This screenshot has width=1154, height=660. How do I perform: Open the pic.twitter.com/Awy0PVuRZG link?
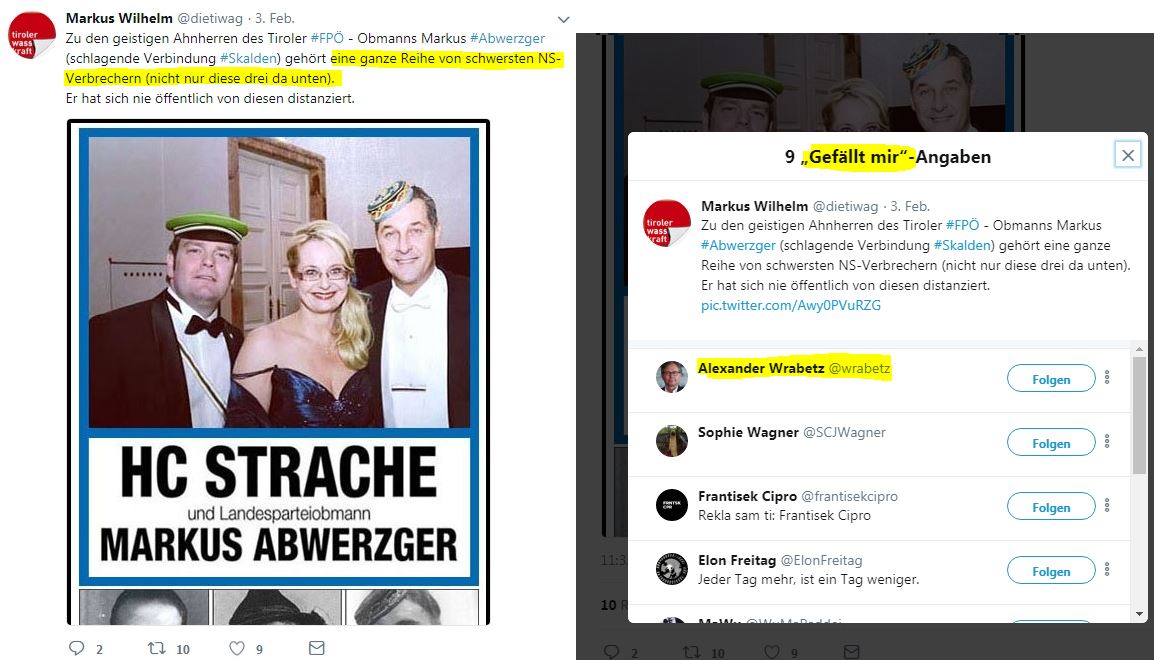[790, 305]
